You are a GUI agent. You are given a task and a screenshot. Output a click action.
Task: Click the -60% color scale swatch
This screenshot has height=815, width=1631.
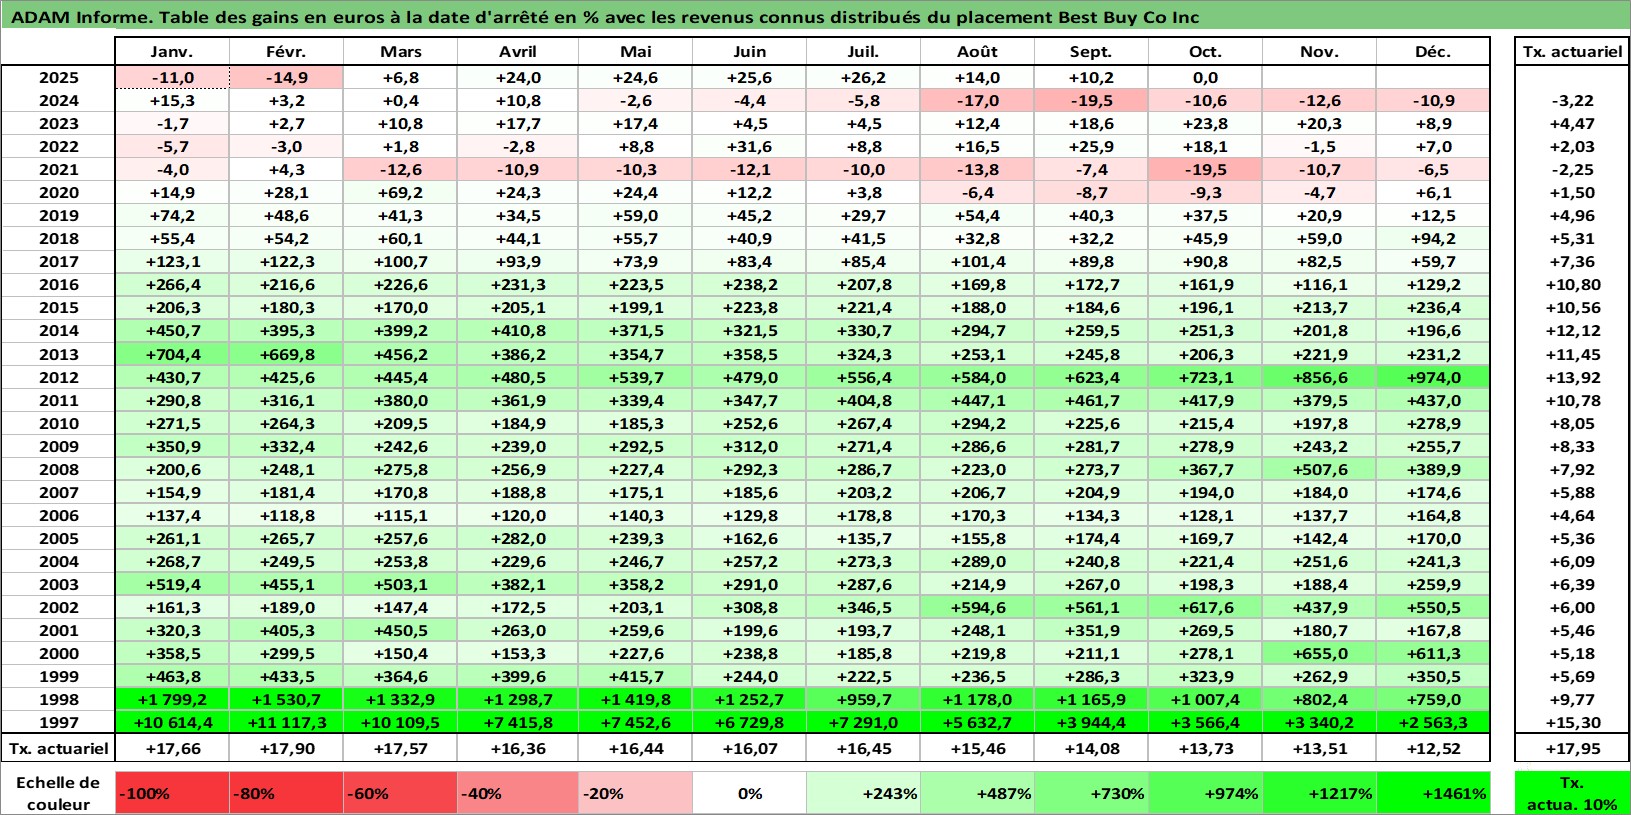coord(400,793)
